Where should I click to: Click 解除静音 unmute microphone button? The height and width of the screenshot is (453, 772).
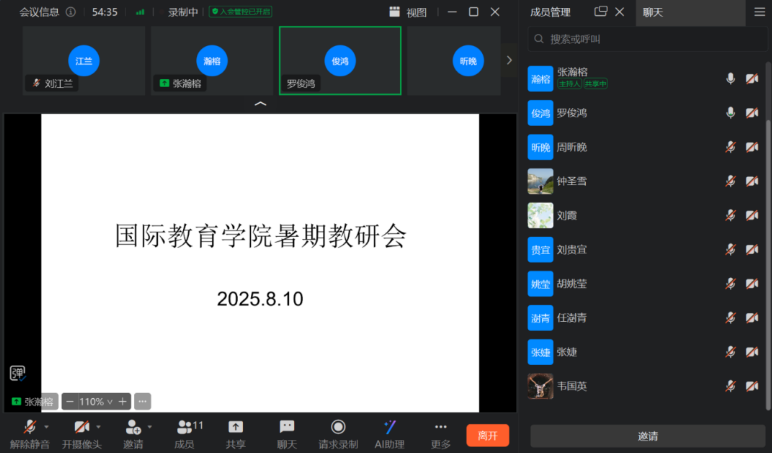[x=30, y=434]
